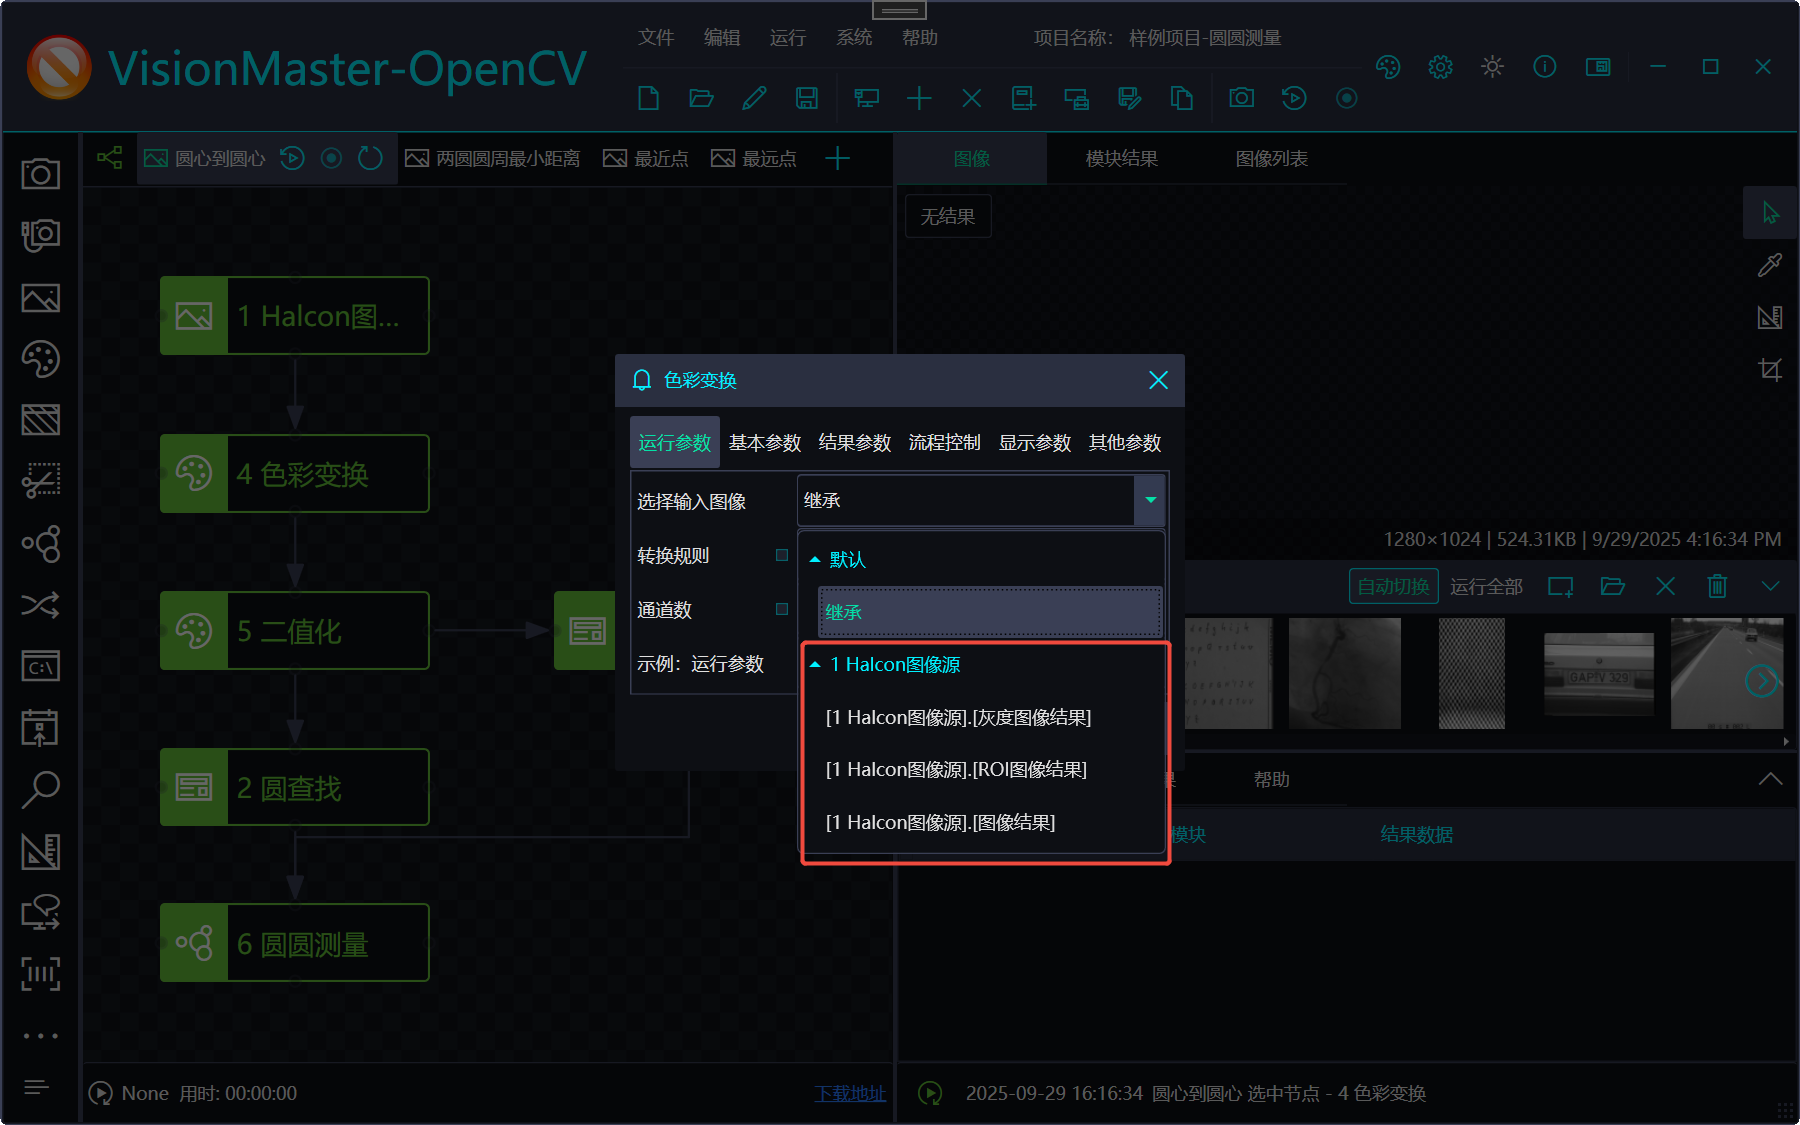Collapse the bottom results panel chevron

pyautogui.click(x=1770, y=779)
